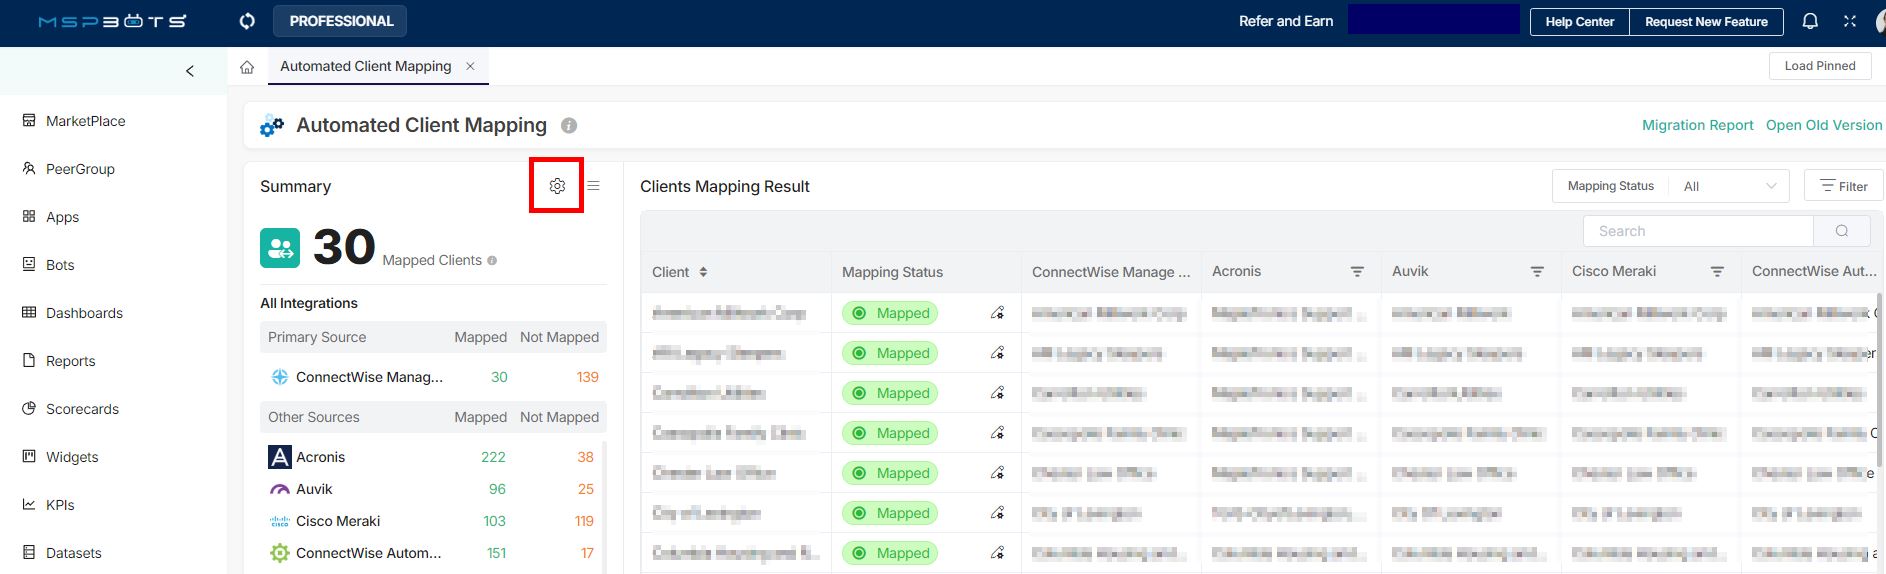Open the Cisco Meraki column filter icon
1886x574 pixels.
[1717, 272]
